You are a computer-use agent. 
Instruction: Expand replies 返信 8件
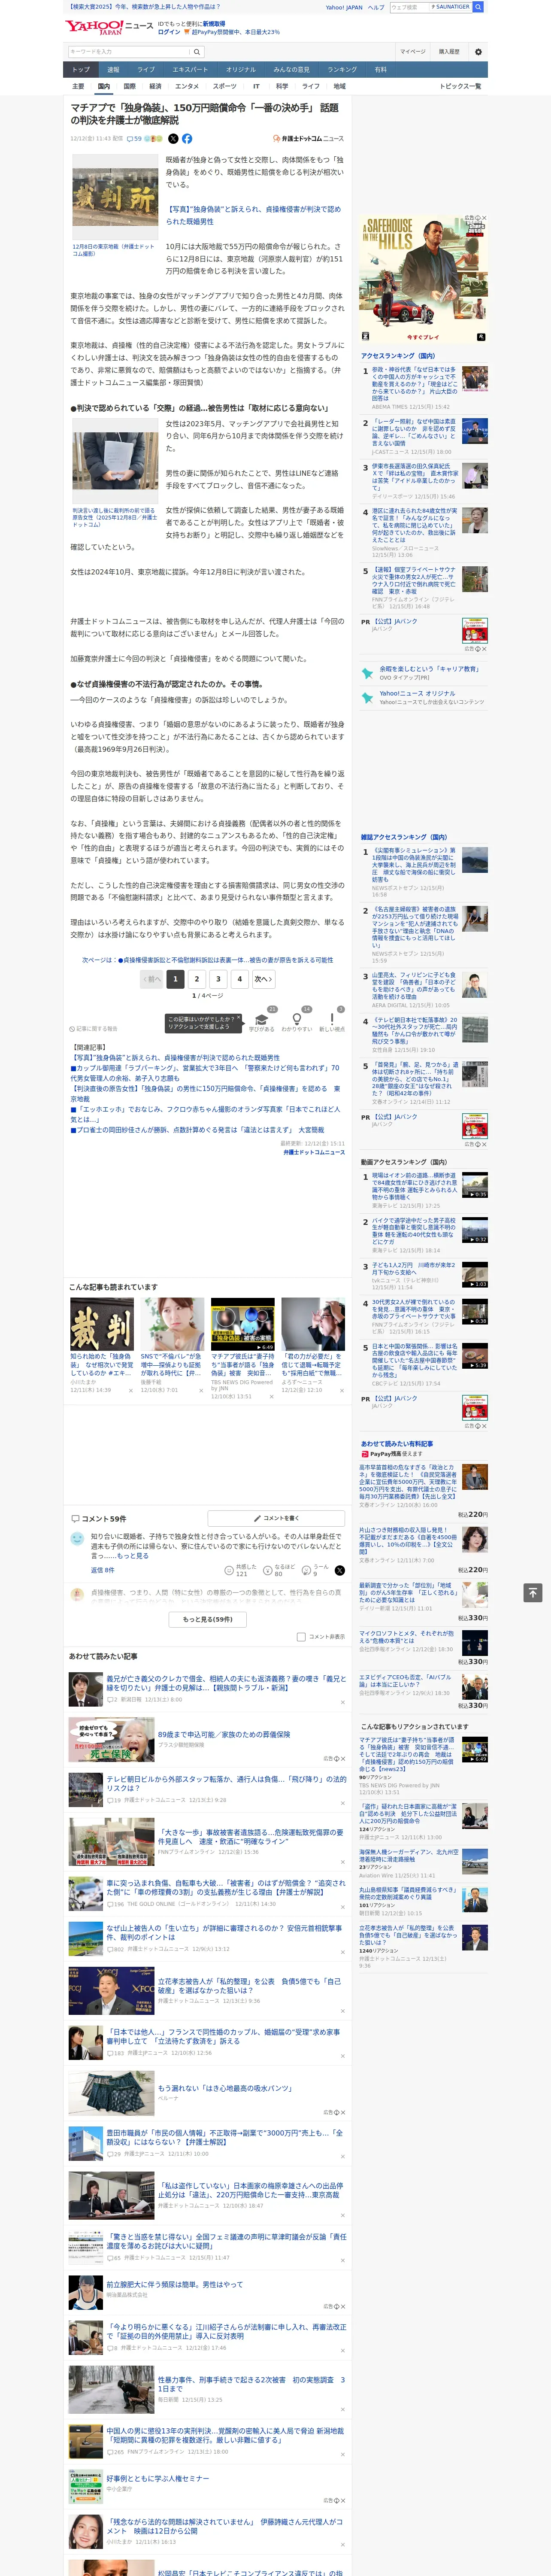point(103,1570)
